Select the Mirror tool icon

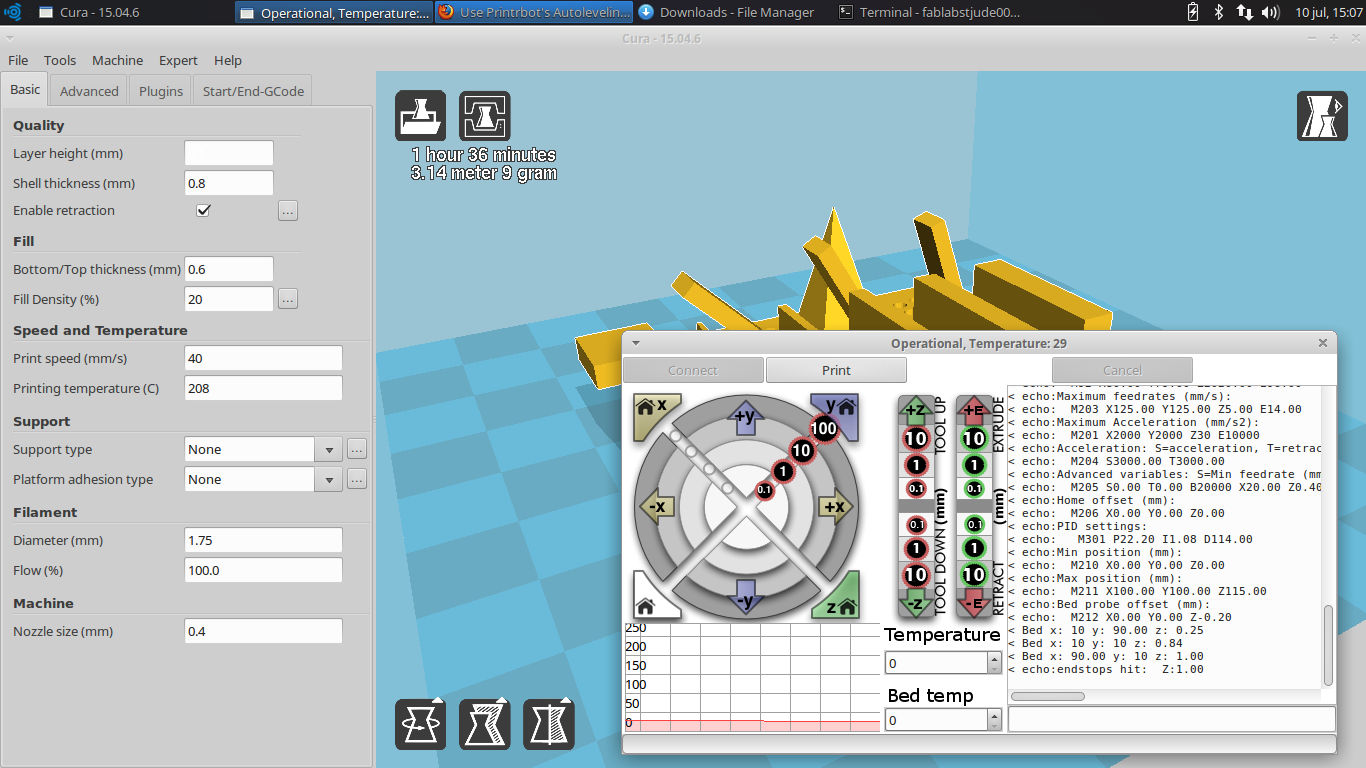[x=549, y=724]
